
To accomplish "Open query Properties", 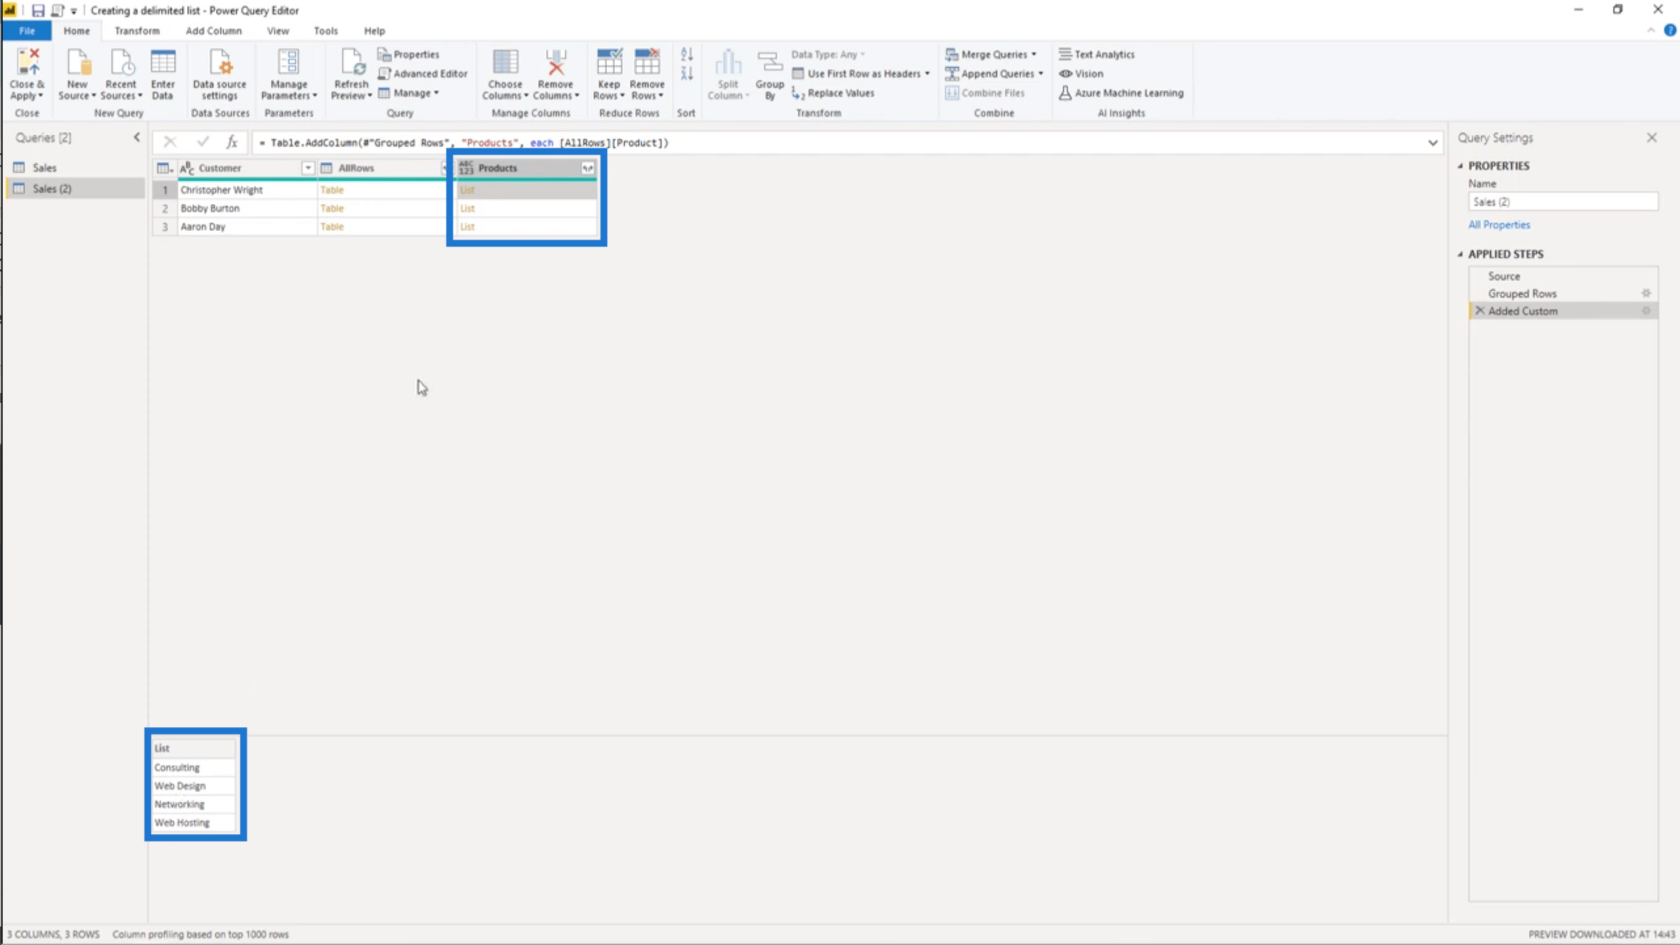I will coord(408,54).
